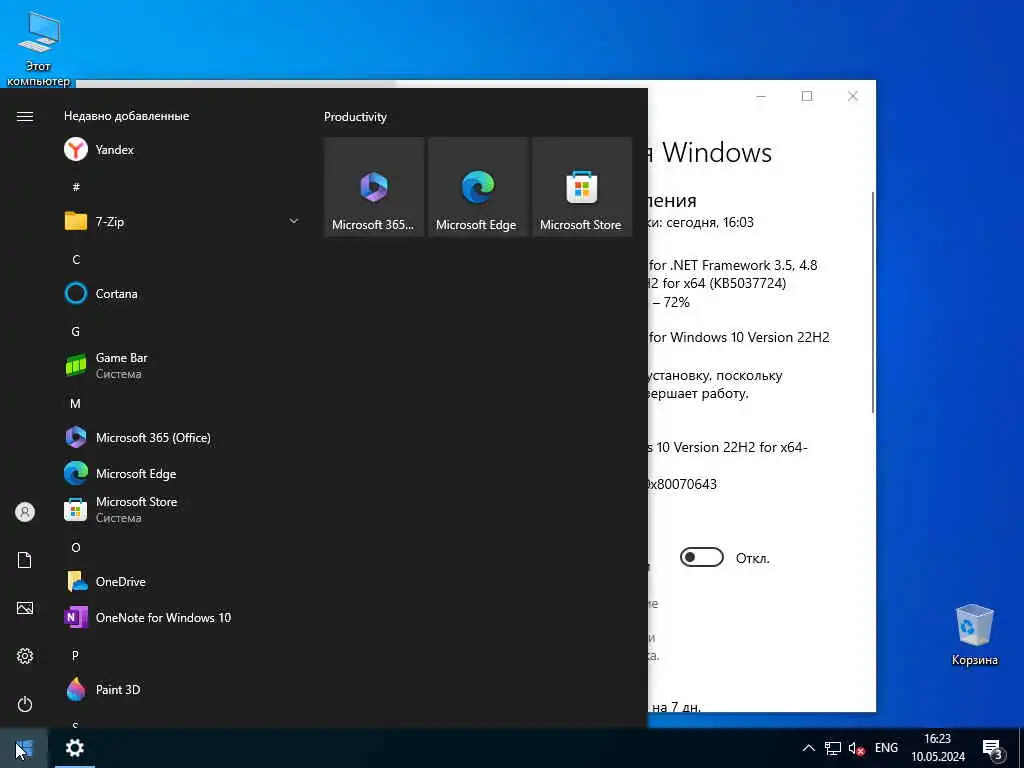Open Paint 3D app

pyautogui.click(x=182, y=690)
